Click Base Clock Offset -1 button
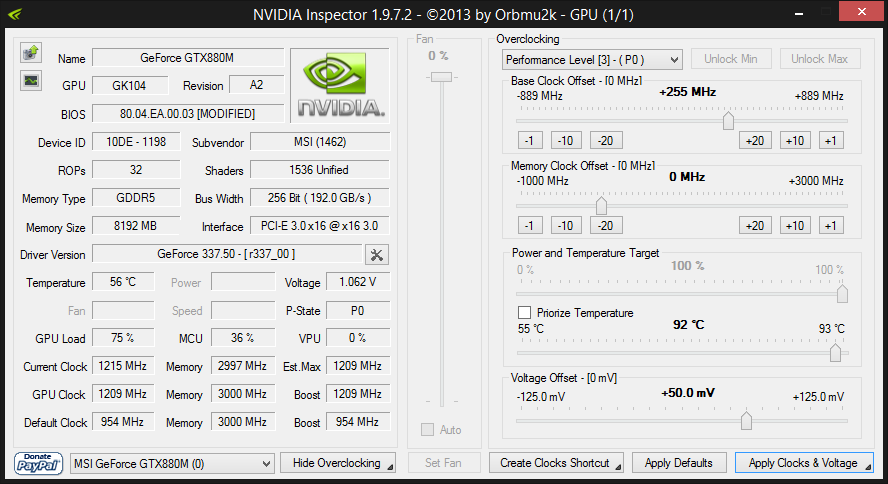The width and height of the screenshot is (888, 484). pyautogui.click(x=530, y=140)
